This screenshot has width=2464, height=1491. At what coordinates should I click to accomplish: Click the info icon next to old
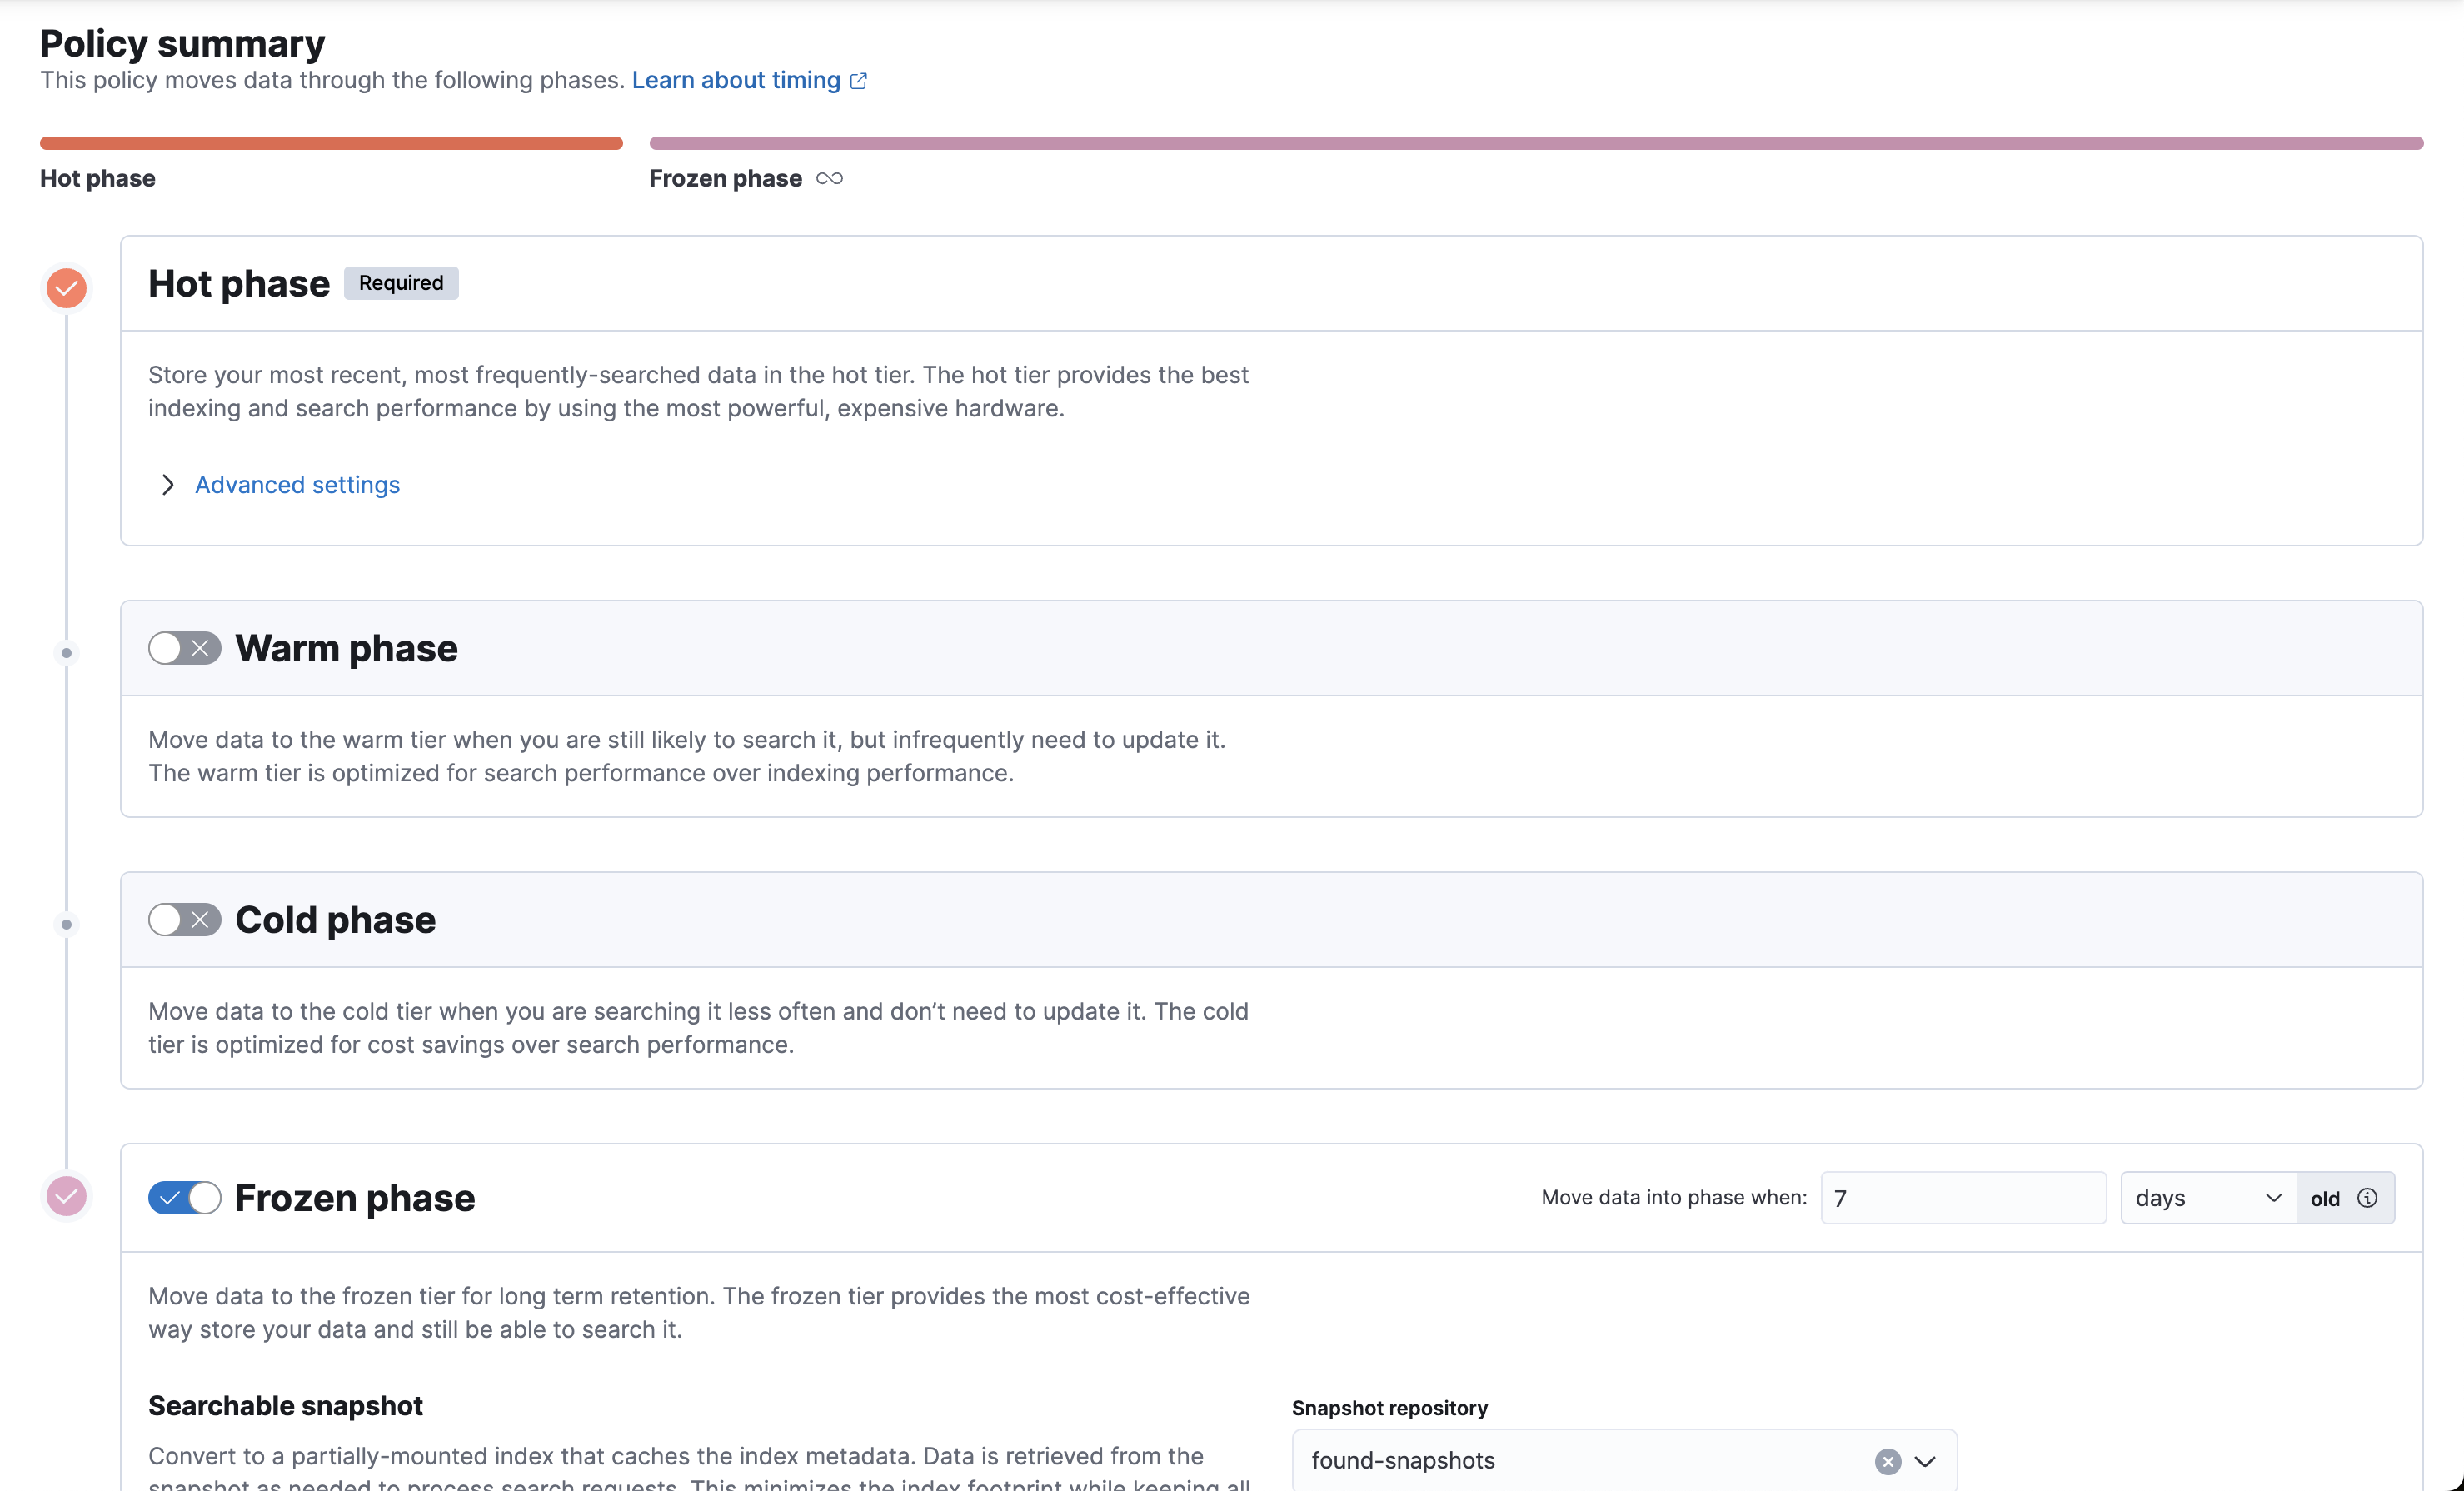pyautogui.click(x=2367, y=1198)
